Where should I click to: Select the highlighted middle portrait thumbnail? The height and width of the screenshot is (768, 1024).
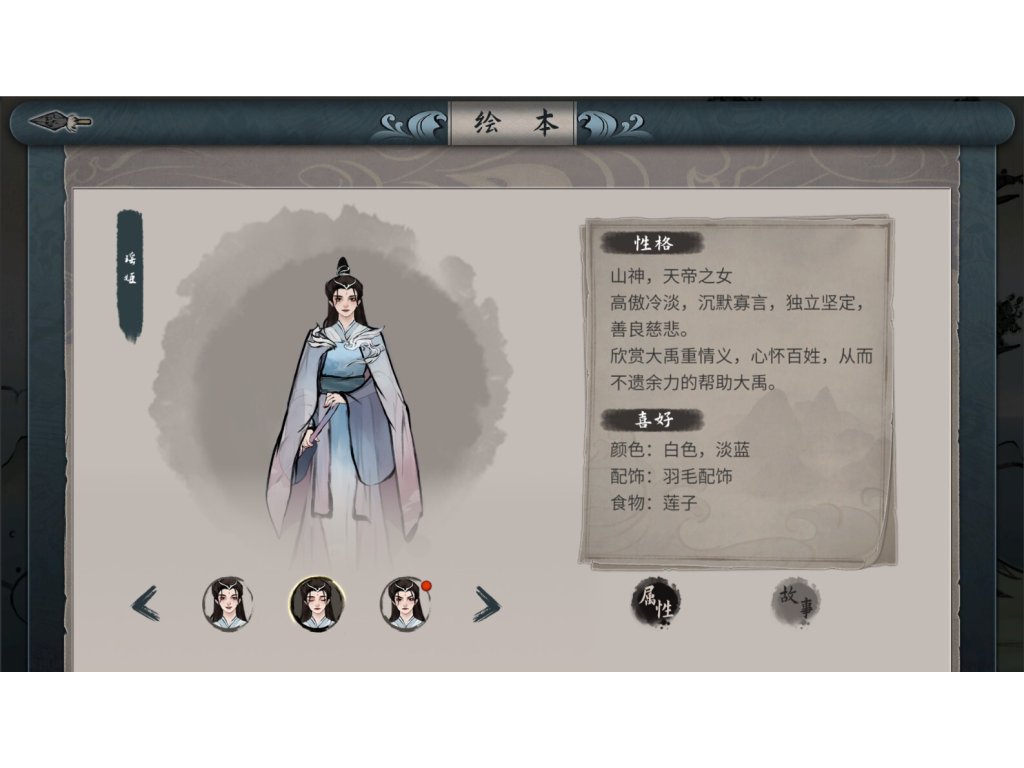click(x=317, y=603)
